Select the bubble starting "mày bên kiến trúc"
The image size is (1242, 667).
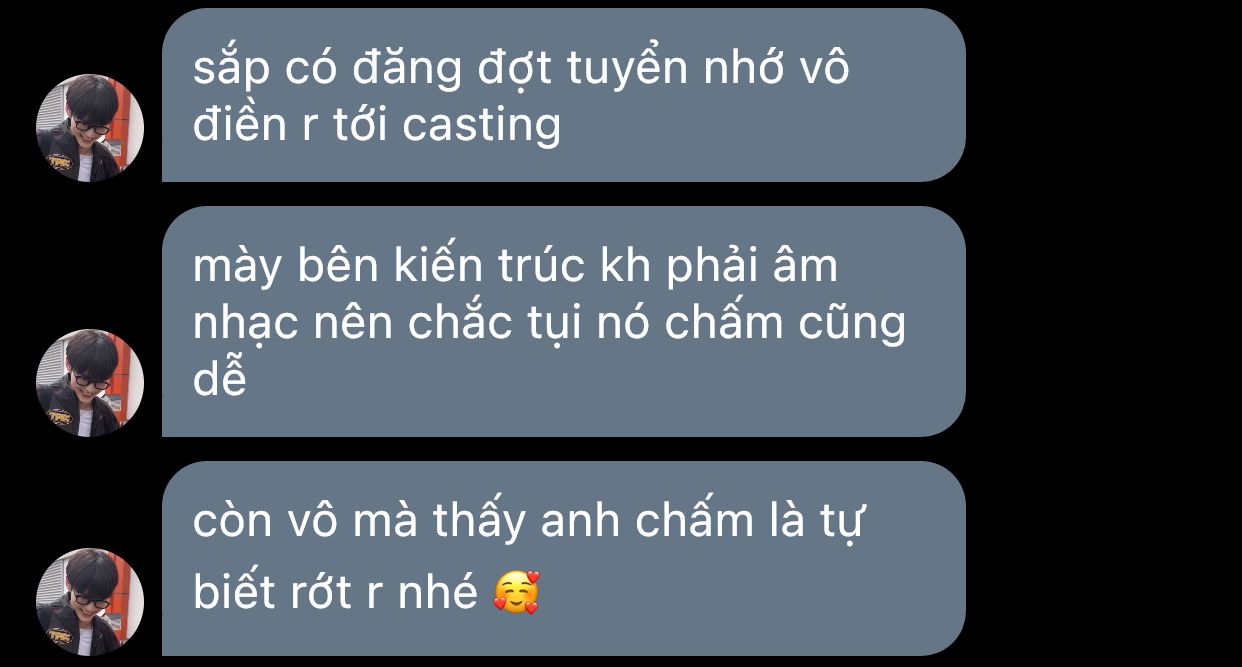pyautogui.click(x=564, y=322)
